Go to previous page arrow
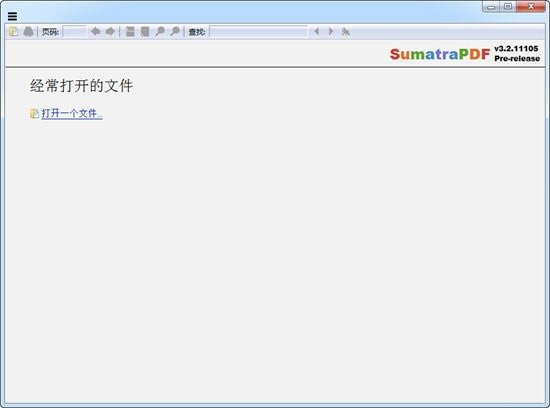The image size is (550, 408). (x=95, y=32)
